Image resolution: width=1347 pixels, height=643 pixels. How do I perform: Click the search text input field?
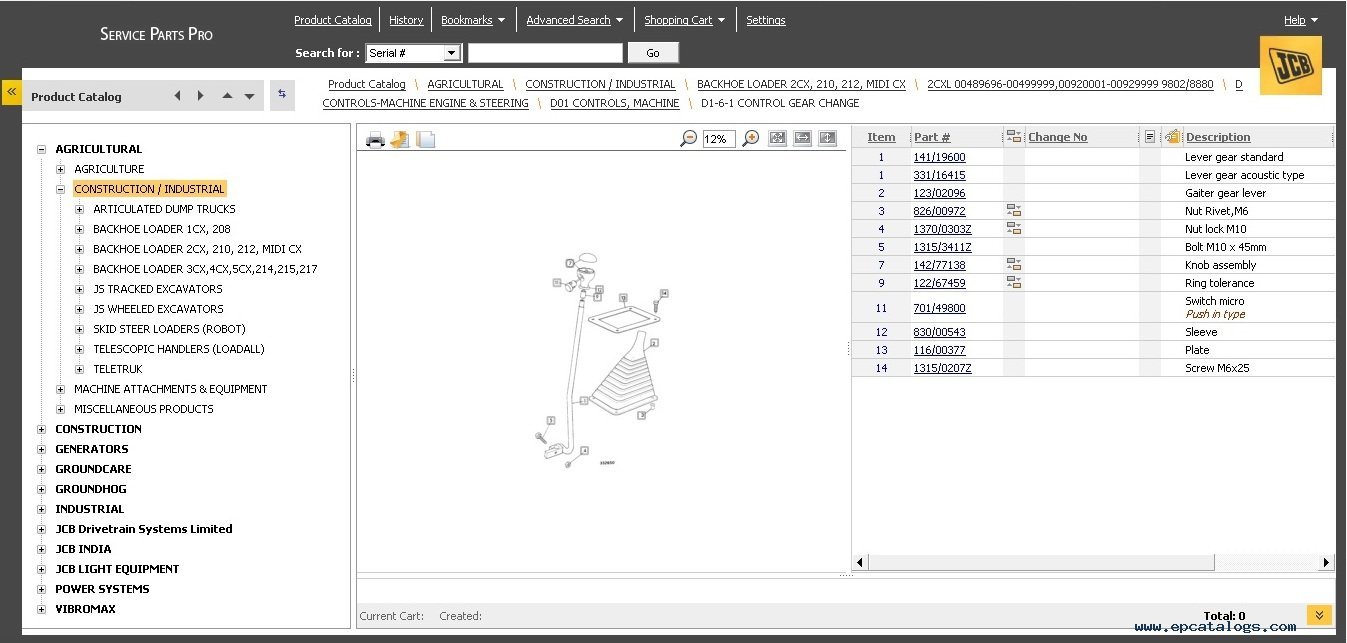[545, 53]
